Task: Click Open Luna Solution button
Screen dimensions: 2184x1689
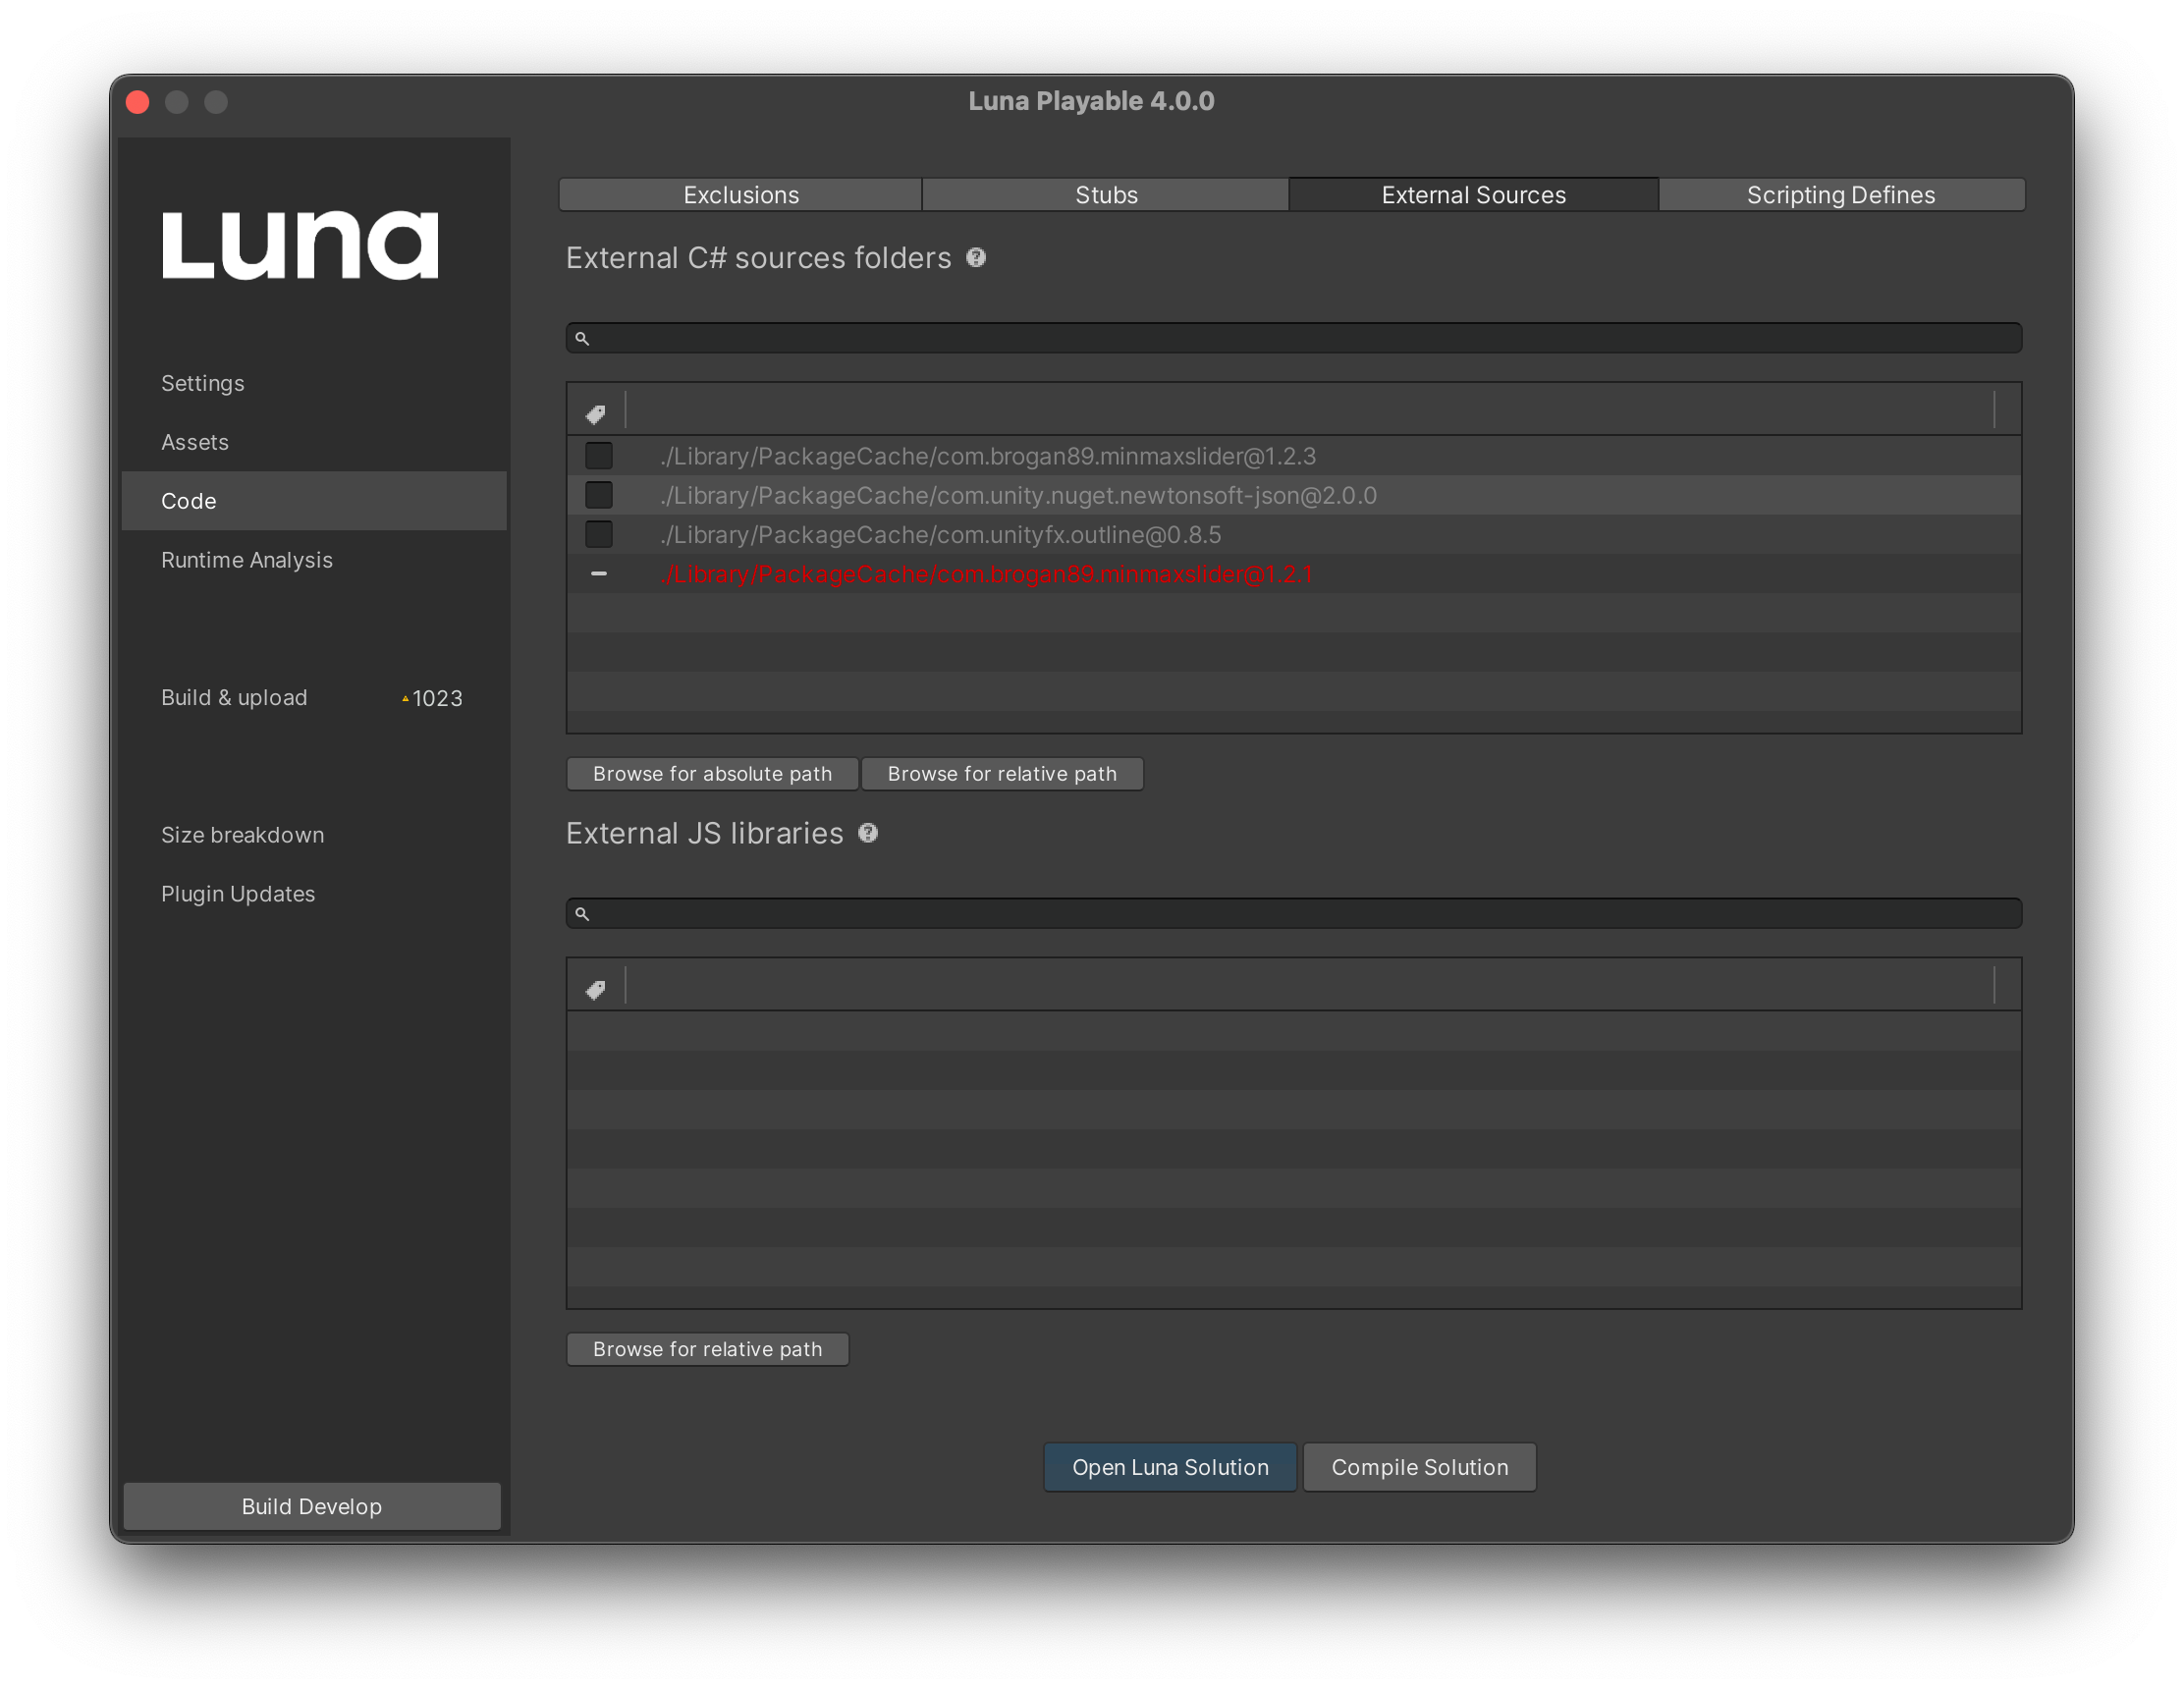Action: pyautogui.click(x=1170, y=1467)
